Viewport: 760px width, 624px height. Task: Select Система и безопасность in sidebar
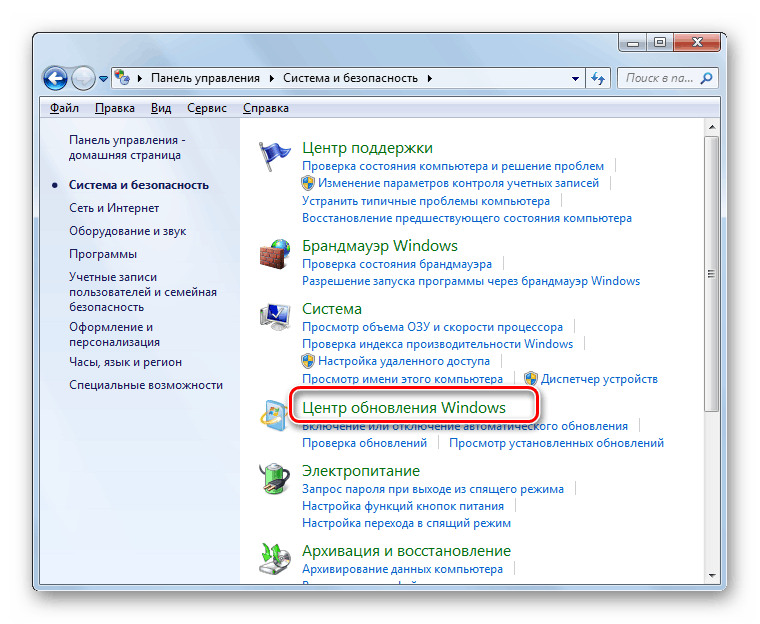(139, 185)
